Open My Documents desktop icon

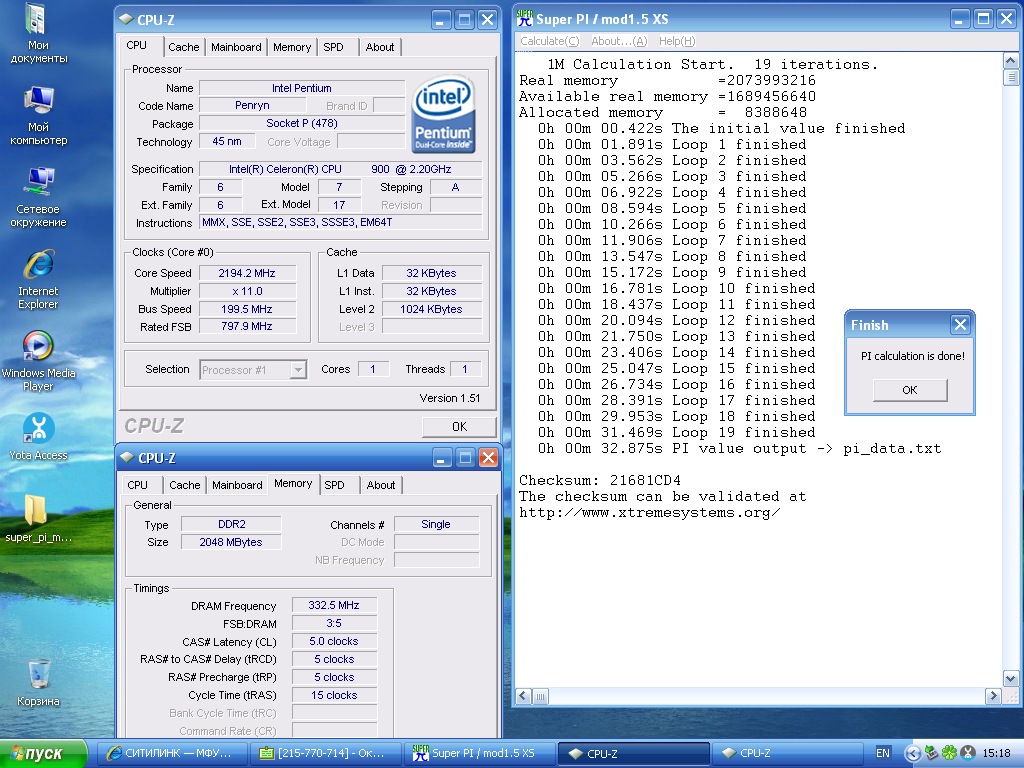pyautogui.click(x=38, y=34)
